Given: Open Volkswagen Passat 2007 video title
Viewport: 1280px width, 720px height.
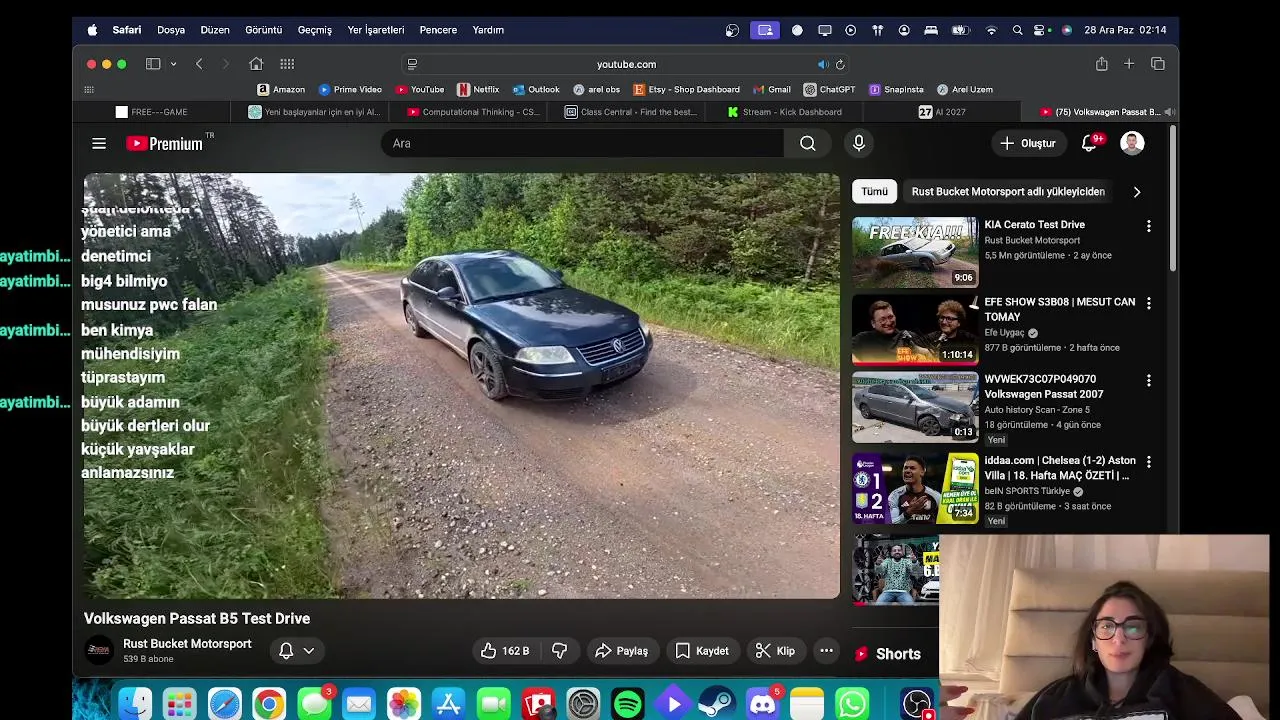Looking at the screenshot, I should pyautogui.click(x=1044, y=387).
